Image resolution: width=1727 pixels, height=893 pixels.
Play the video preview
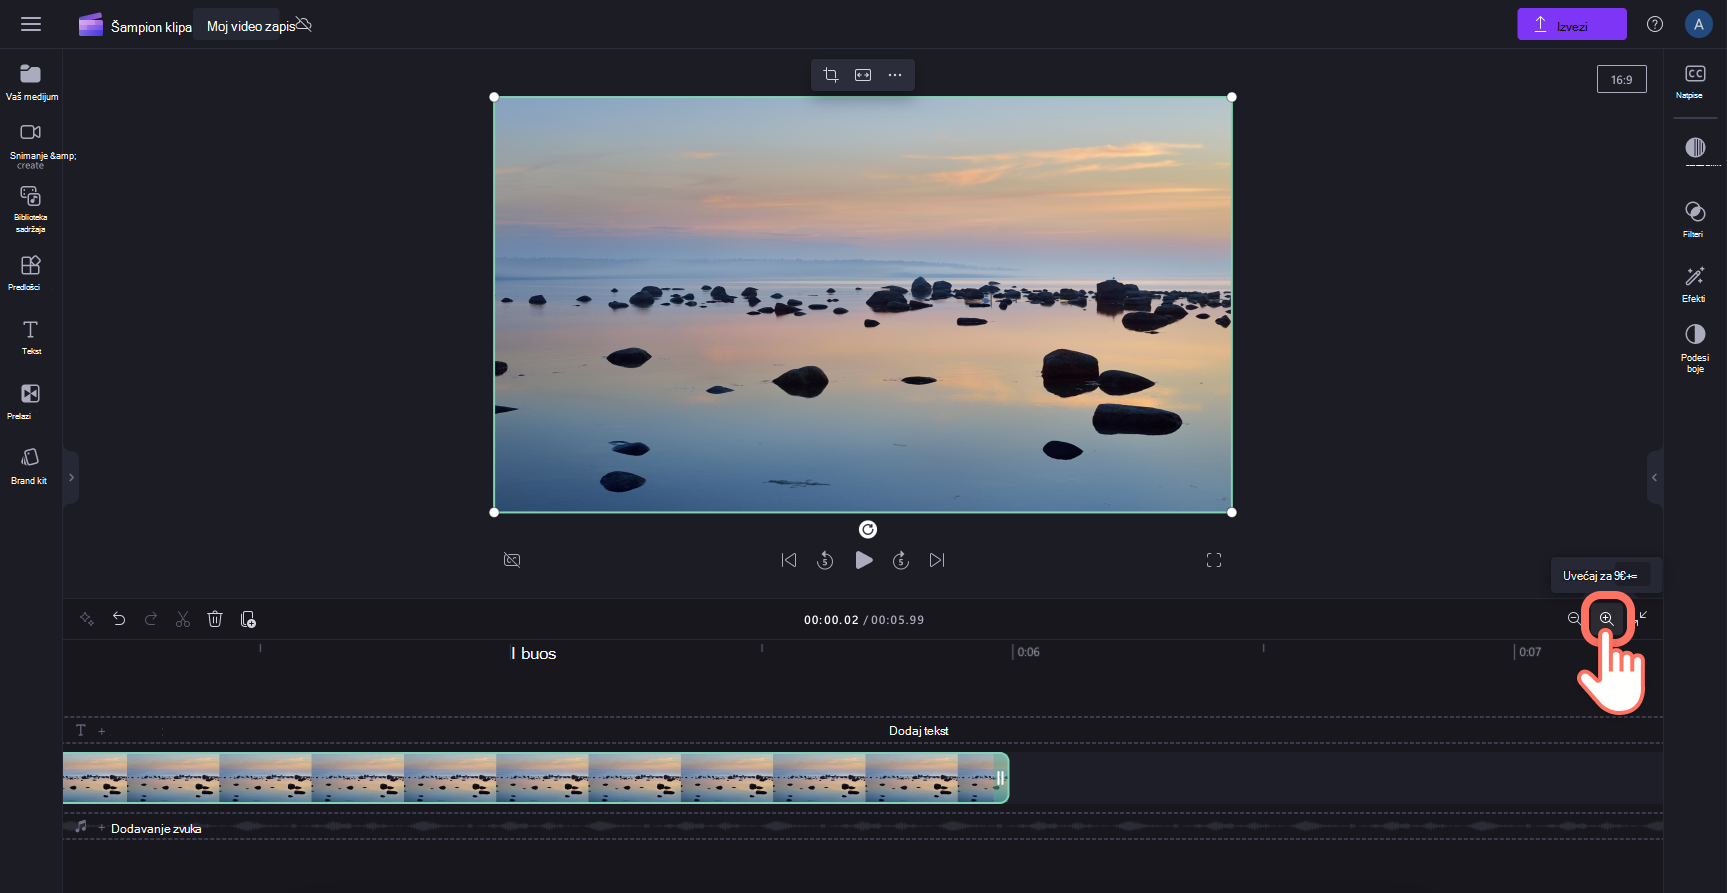864,560
